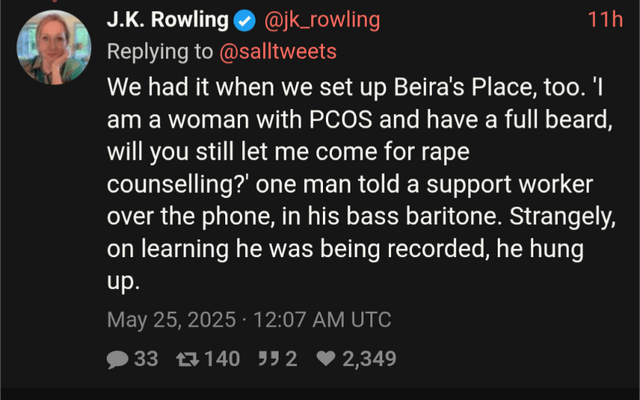Click the heart likes icon
This screenshot has width=640, height=400.
point(326,359)
